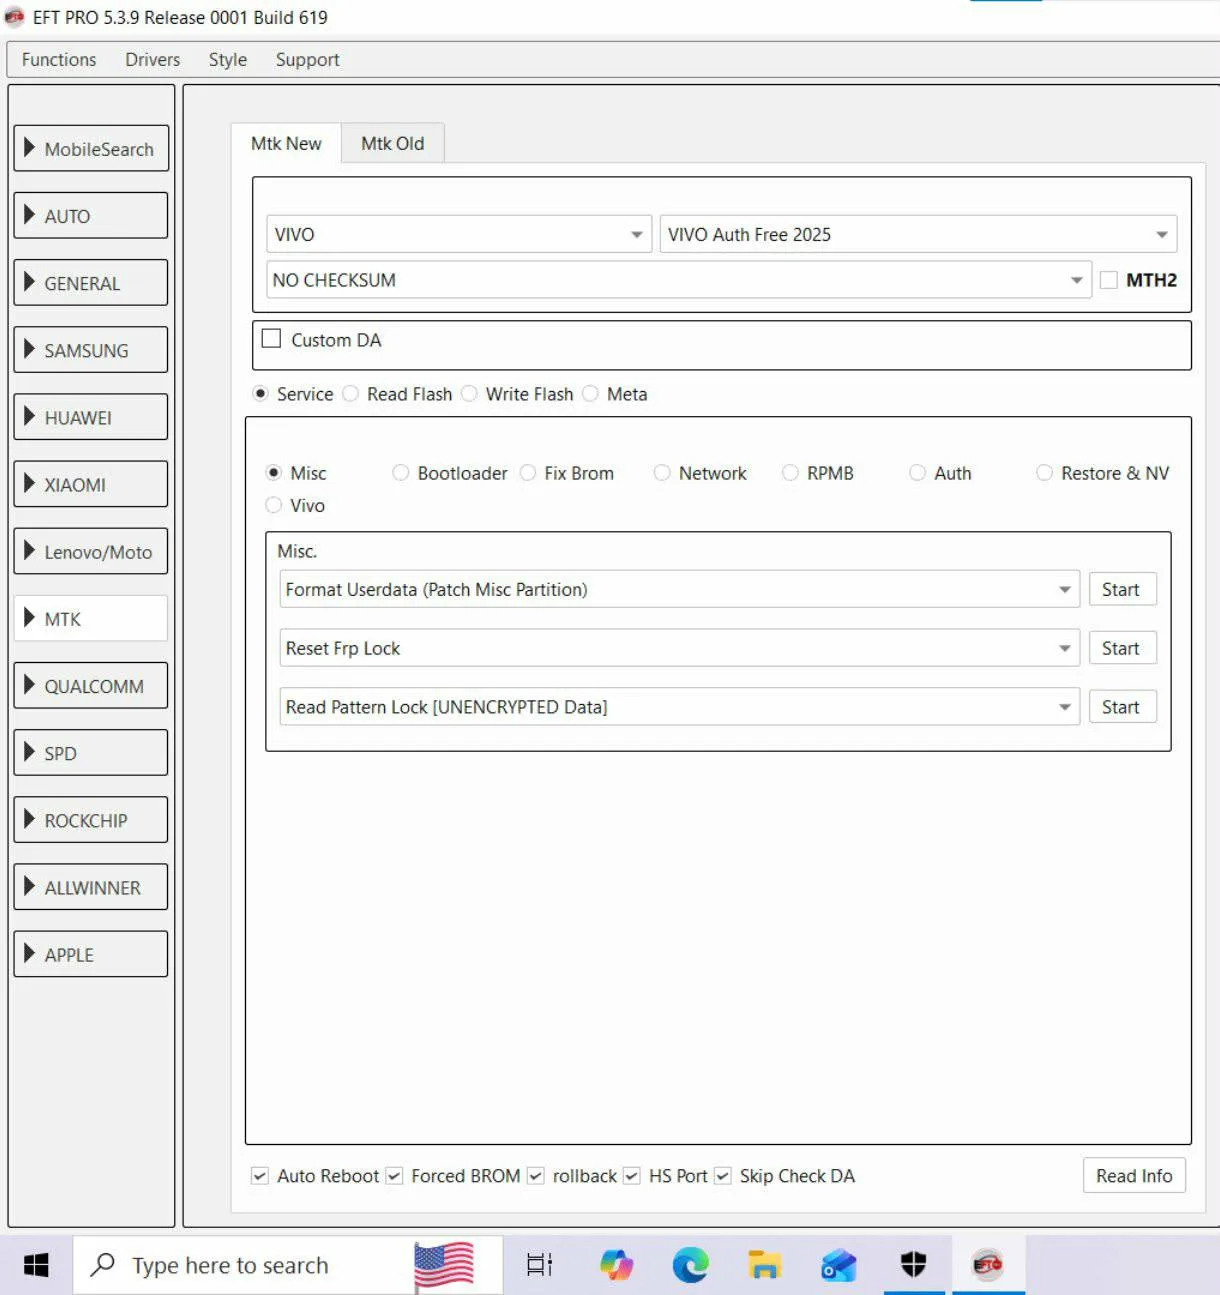The image size is (1220, 1295).
Task: Open the NO CHECKSUM dropdown
Action: point(1076,280)
